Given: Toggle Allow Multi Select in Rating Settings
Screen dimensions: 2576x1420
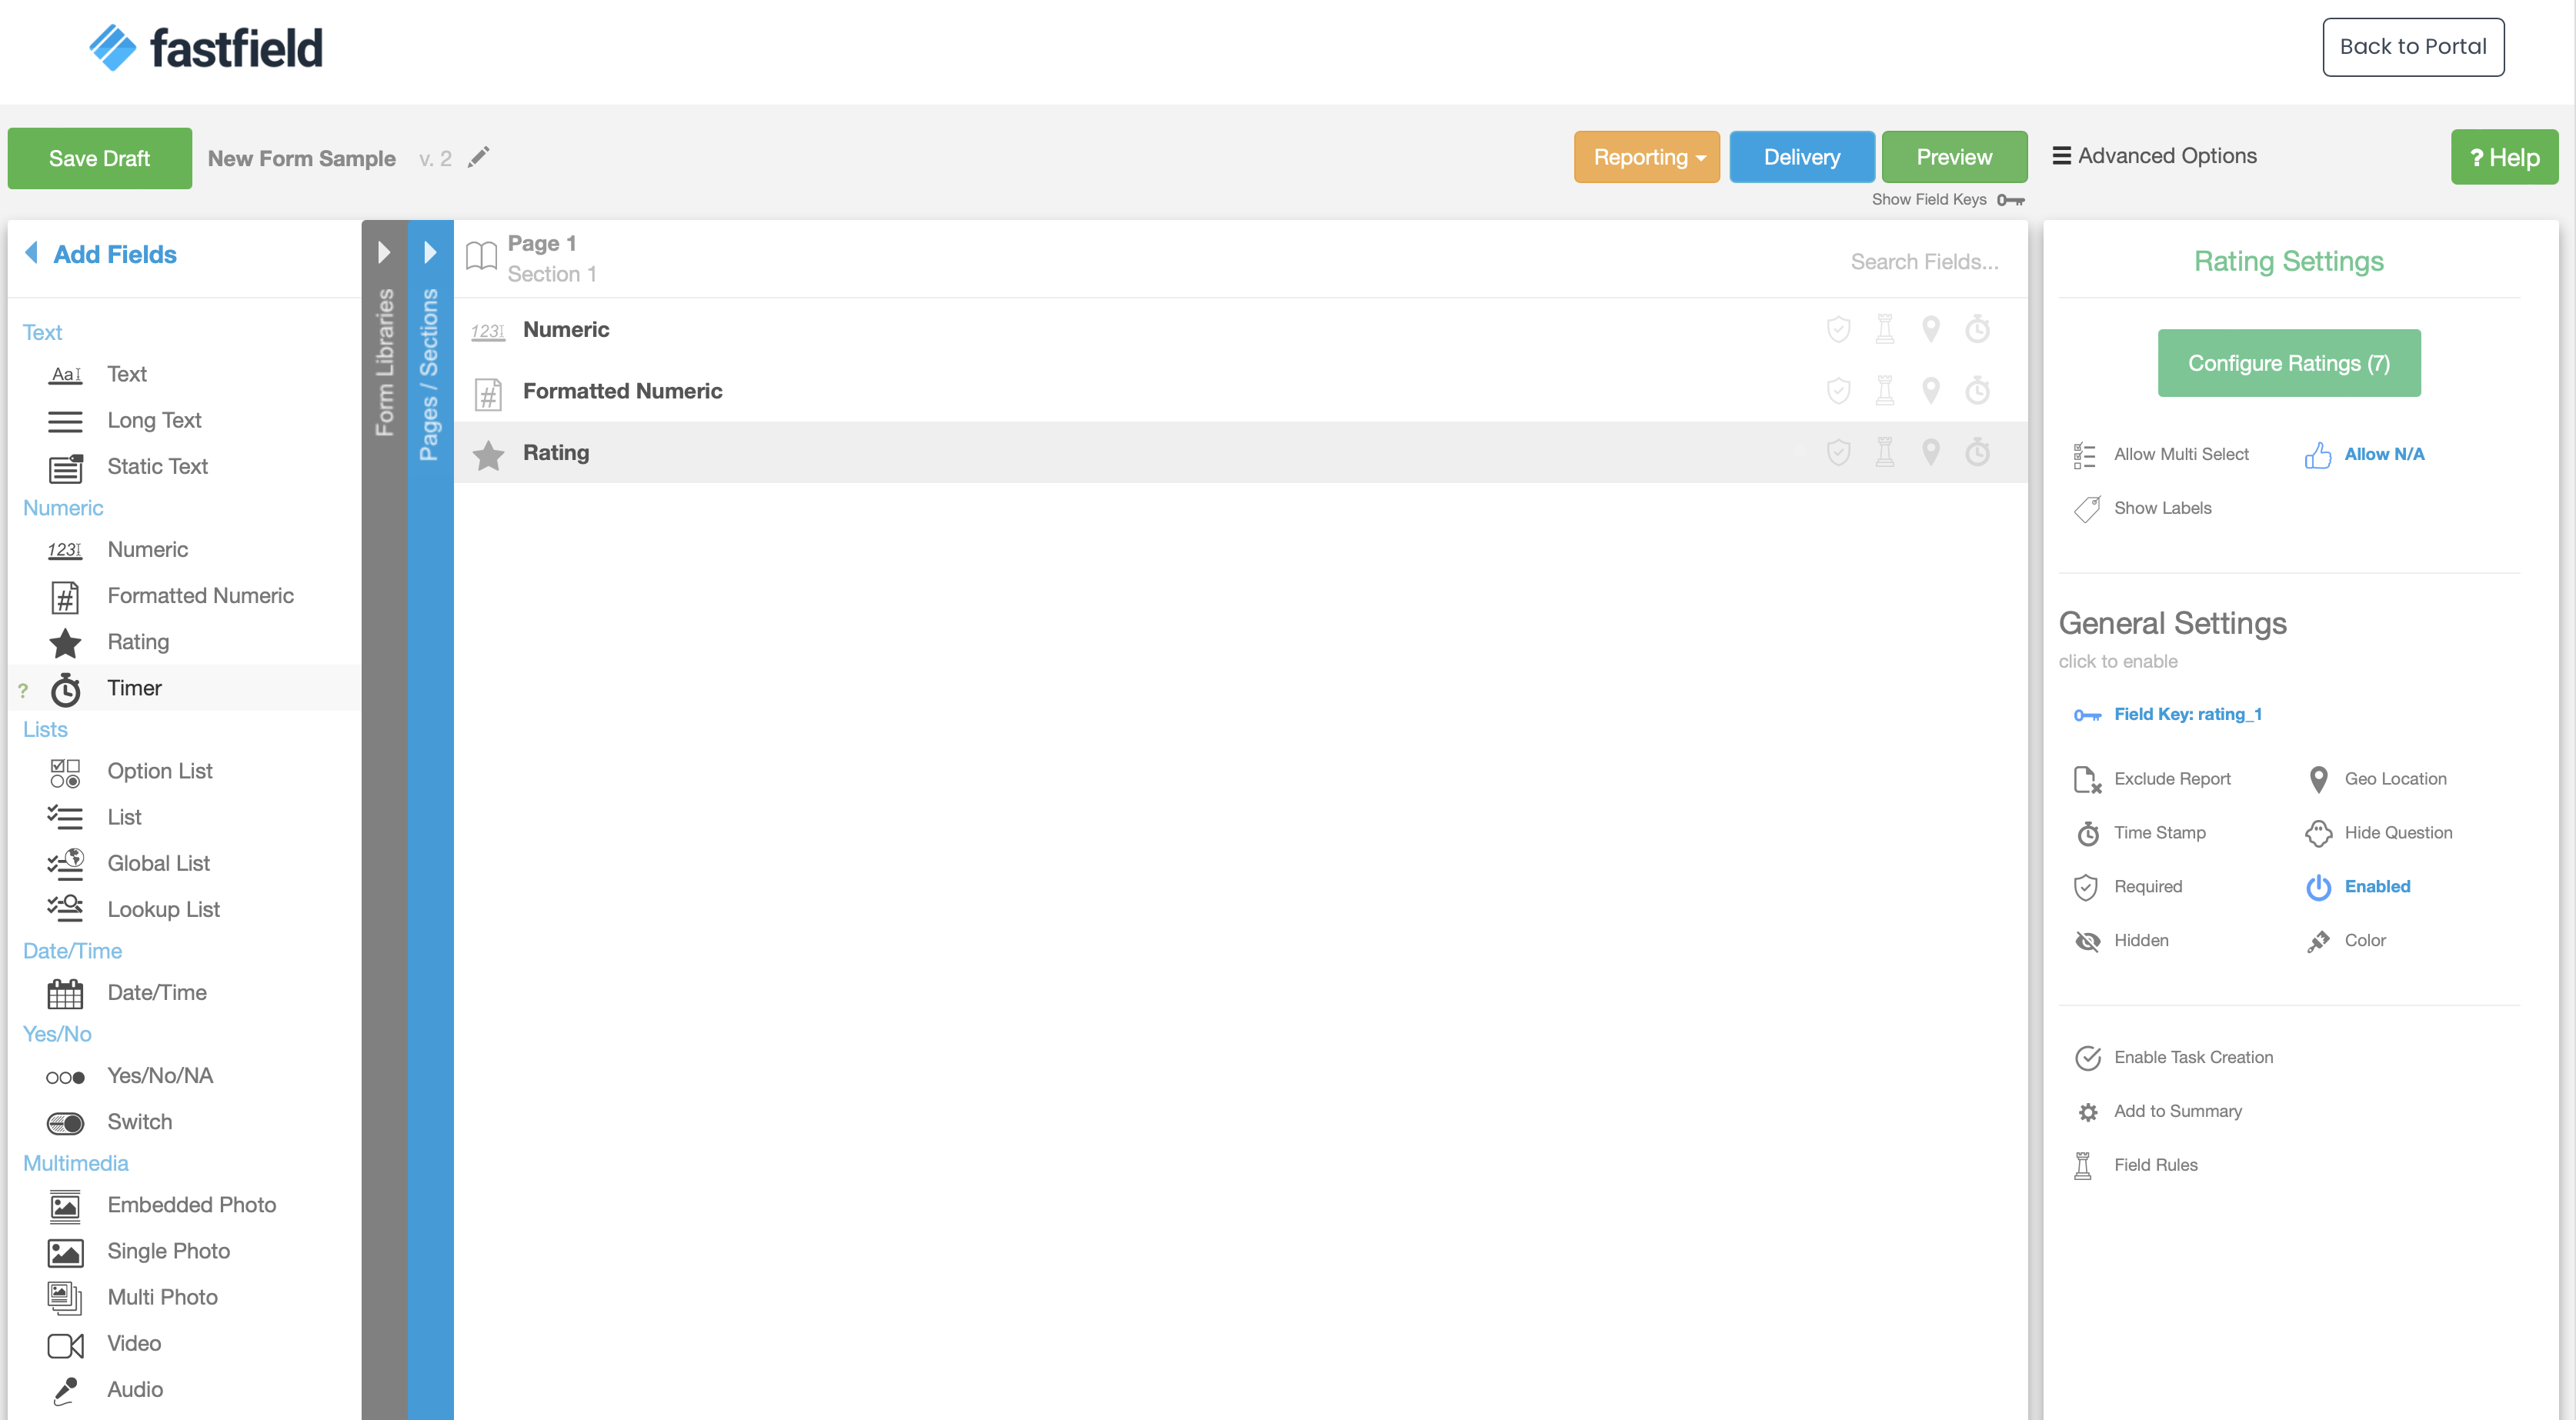Looking at the screenshot, I should 2180,454.
